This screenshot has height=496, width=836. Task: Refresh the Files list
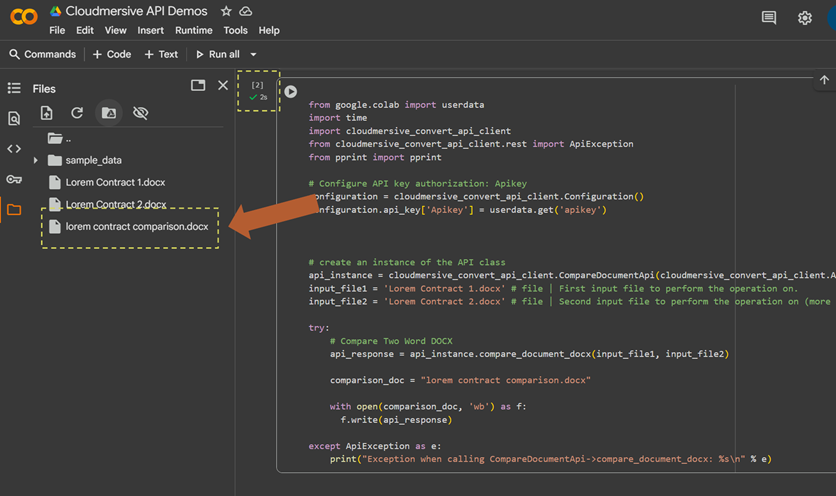(77, 113)
